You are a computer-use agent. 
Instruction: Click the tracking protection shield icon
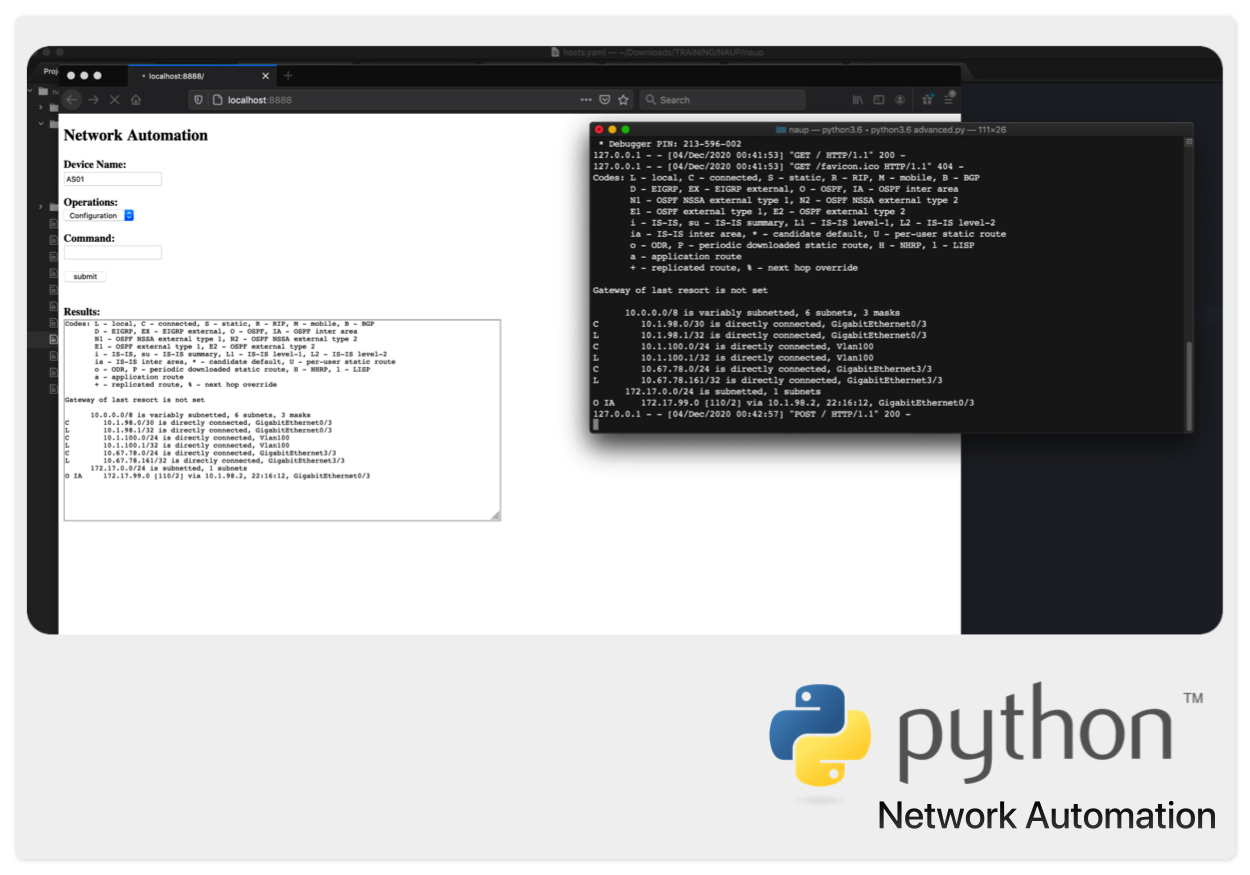point(199,100)
